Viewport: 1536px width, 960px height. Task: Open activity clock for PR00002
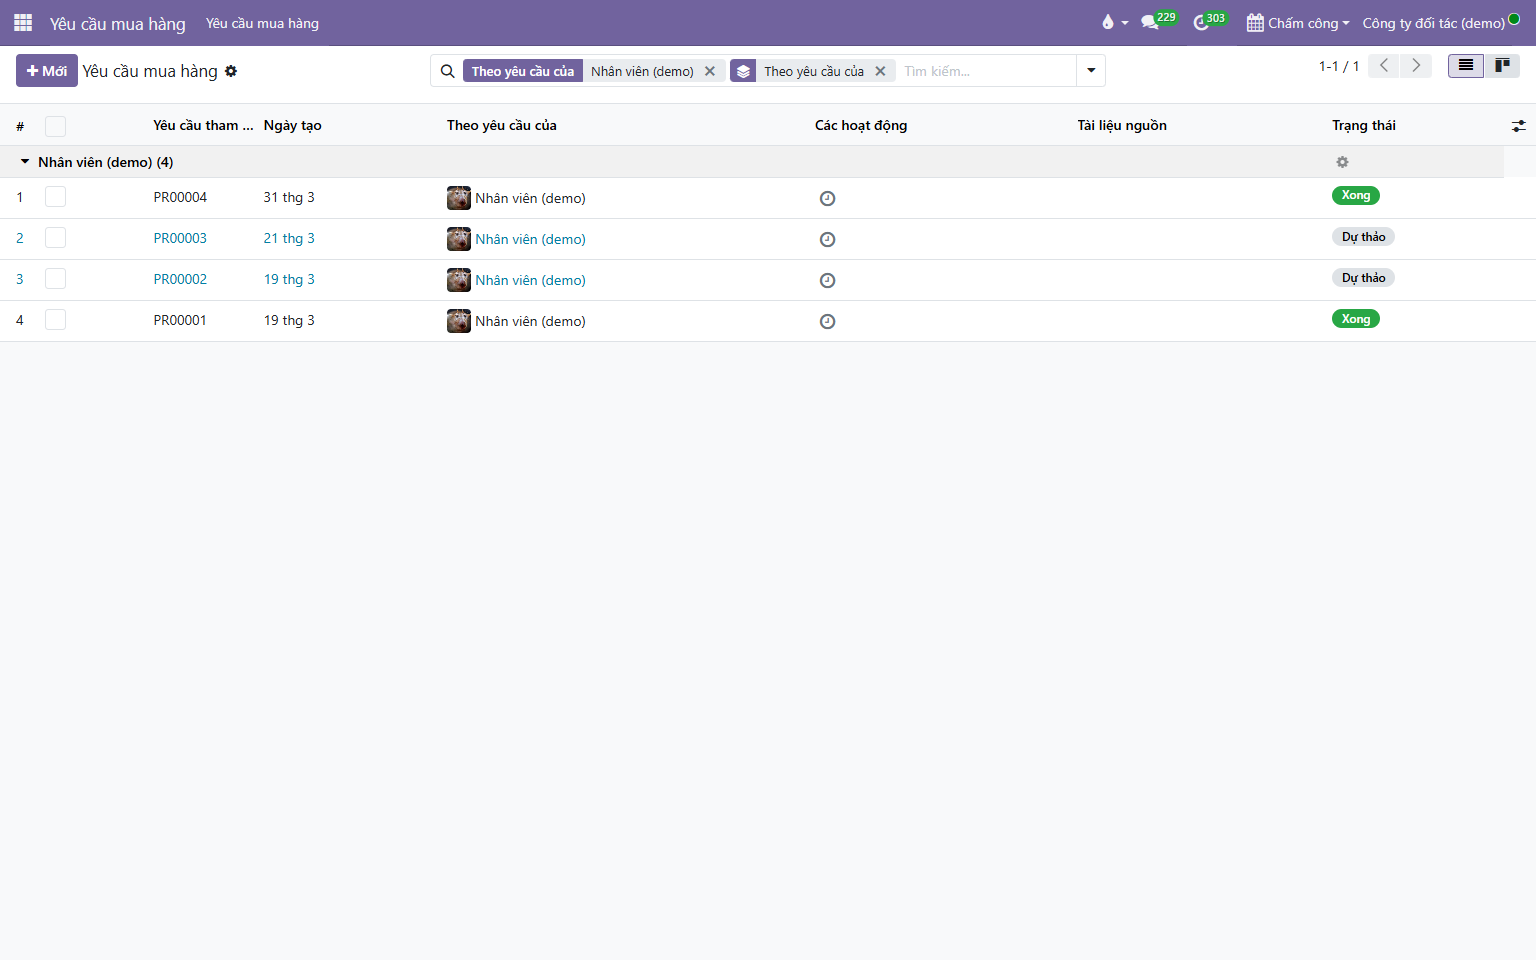(x=827, y=280)
